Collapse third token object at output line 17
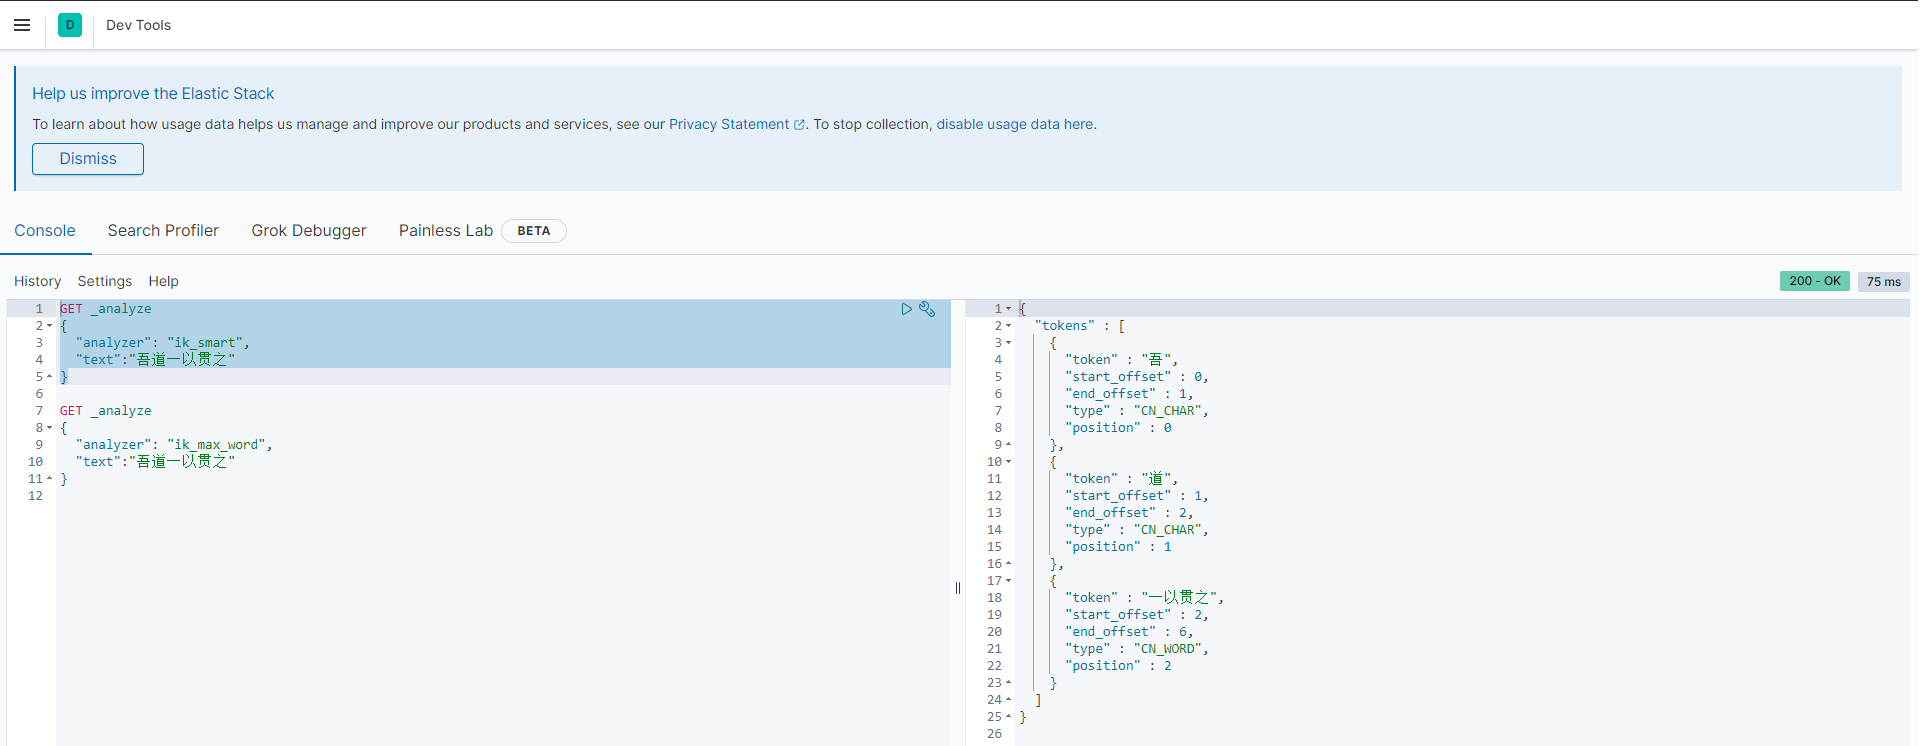 1008,581
